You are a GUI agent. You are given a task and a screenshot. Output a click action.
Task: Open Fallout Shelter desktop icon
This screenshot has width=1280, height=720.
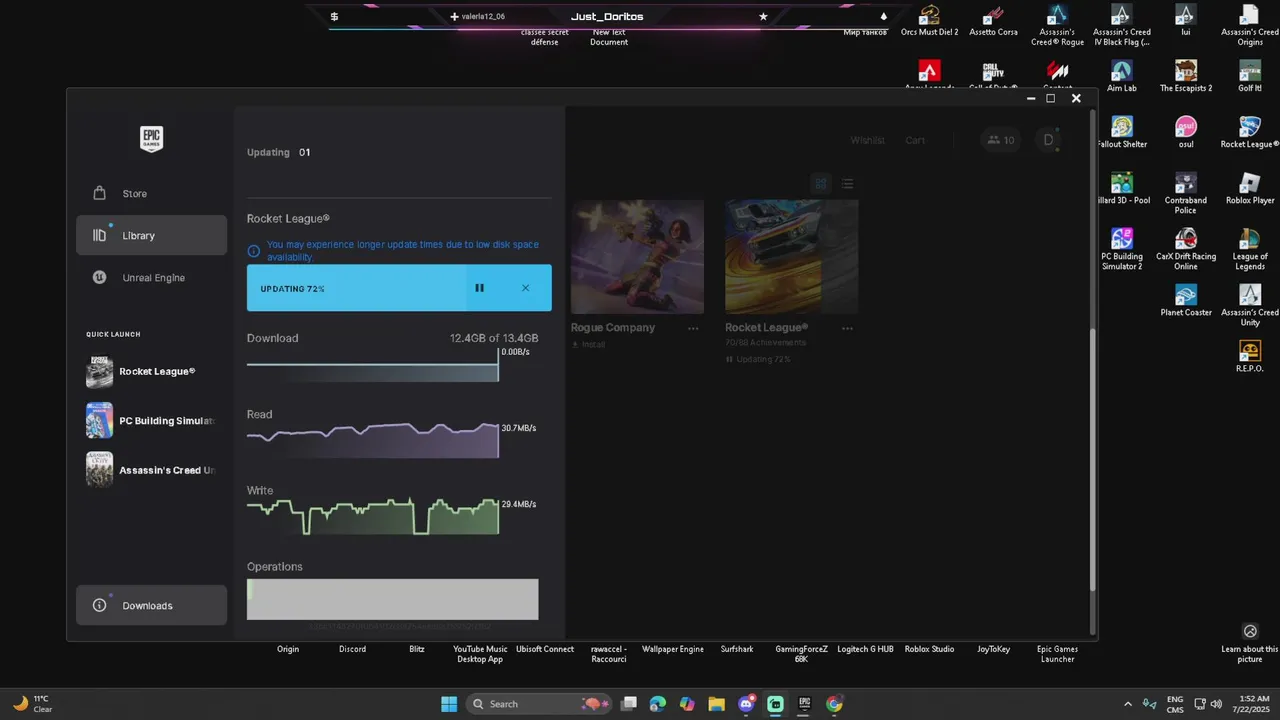click(1121, 132)
